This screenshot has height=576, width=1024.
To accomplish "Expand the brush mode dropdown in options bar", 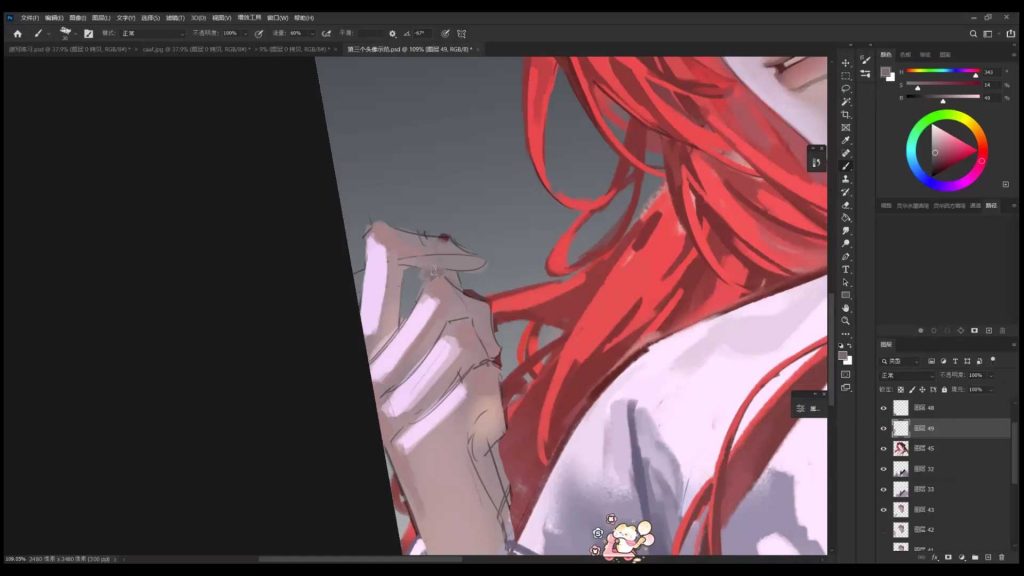I will click(150, 33).
